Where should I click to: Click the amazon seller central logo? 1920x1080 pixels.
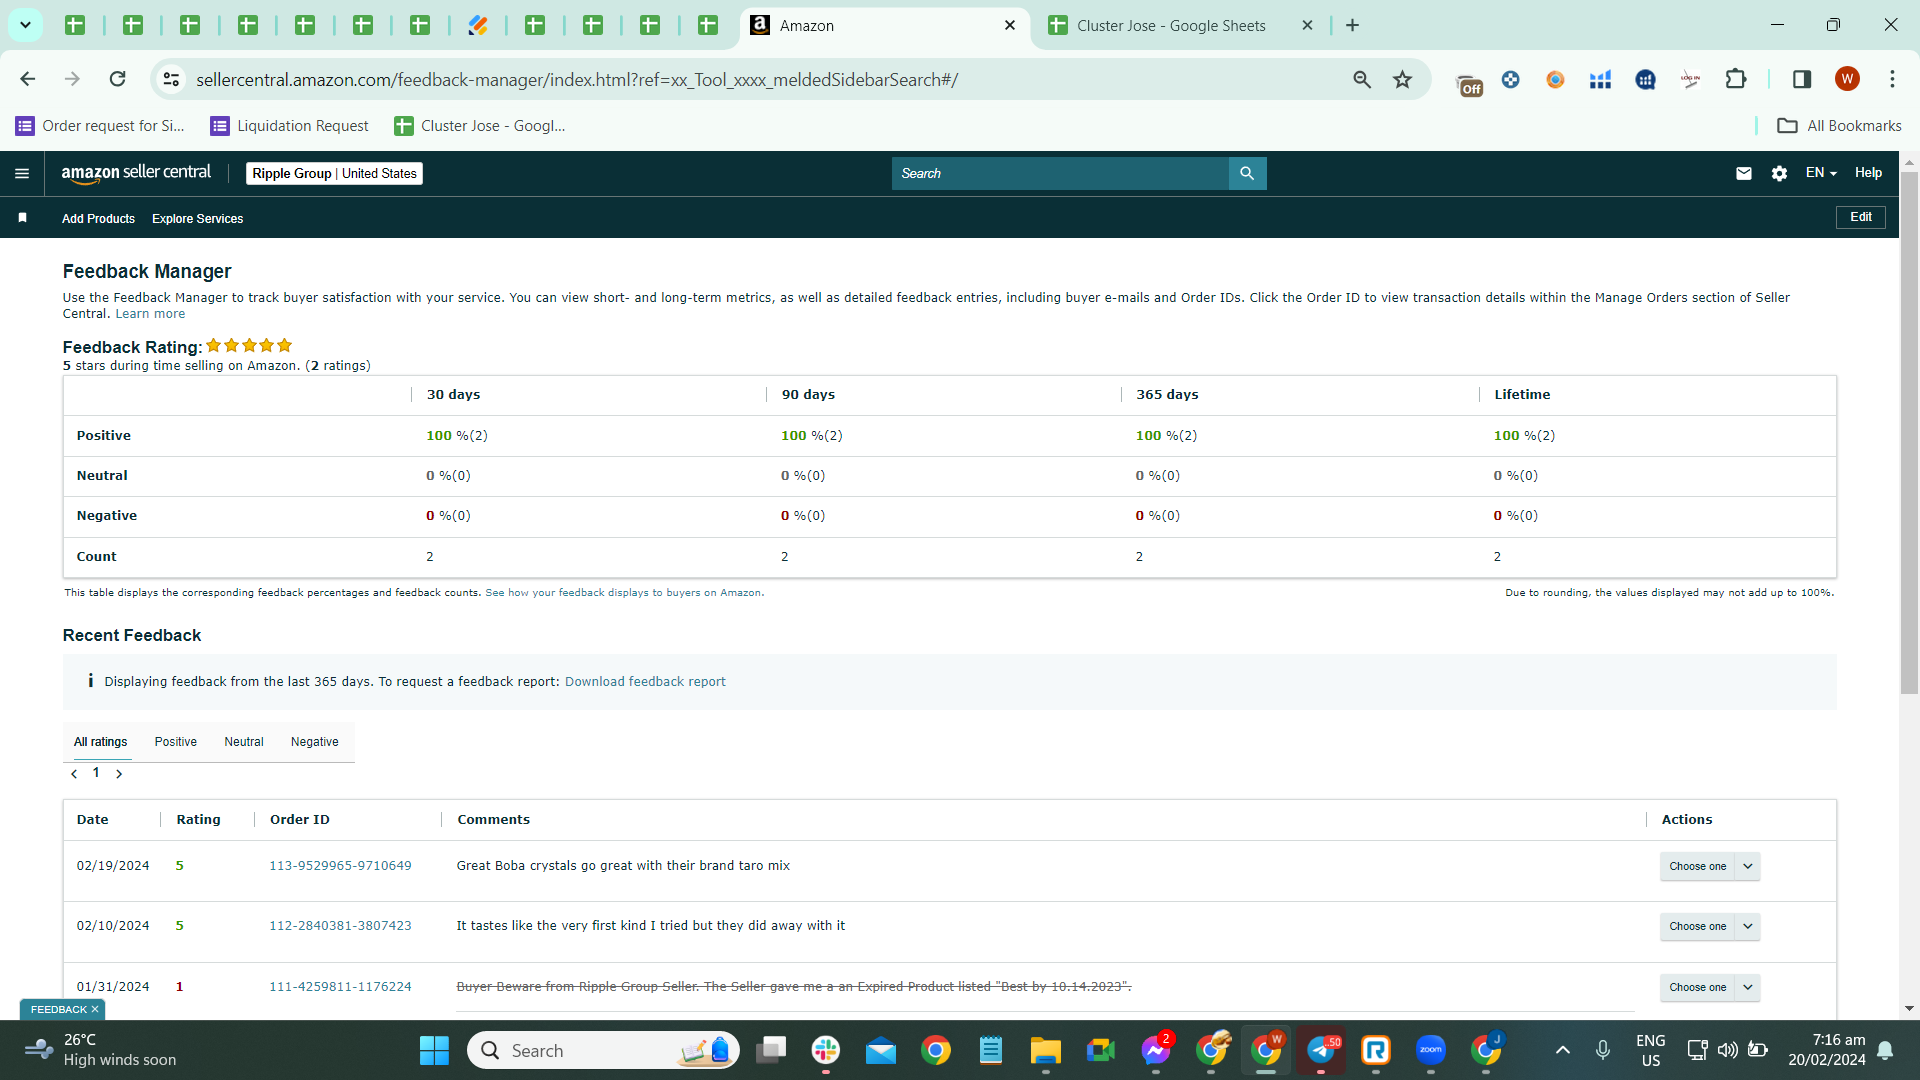tap(136, 173)
